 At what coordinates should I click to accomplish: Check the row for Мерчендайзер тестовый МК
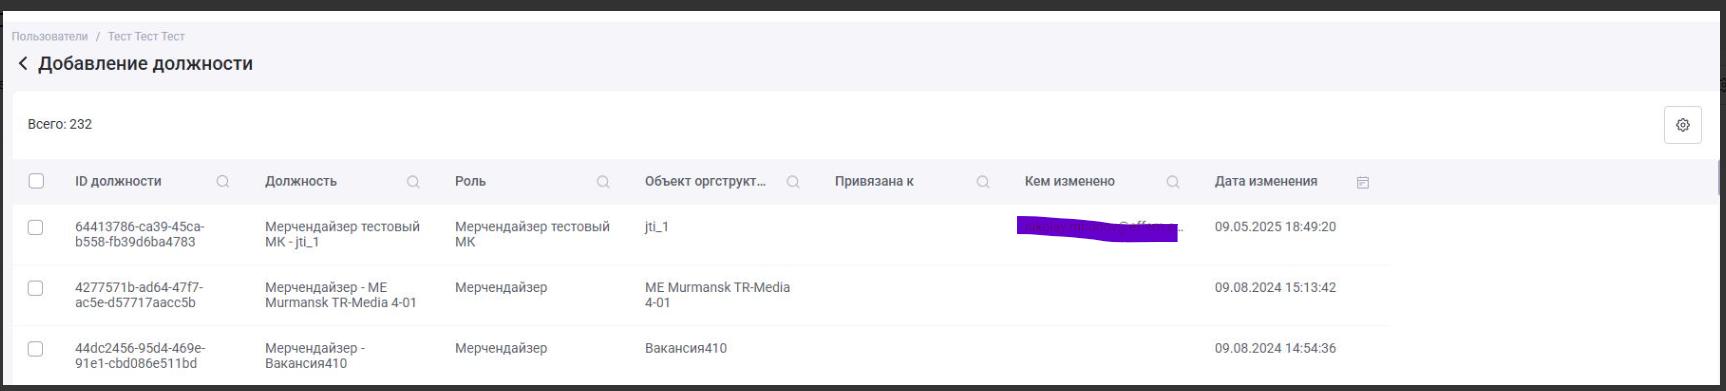point(36,227)
